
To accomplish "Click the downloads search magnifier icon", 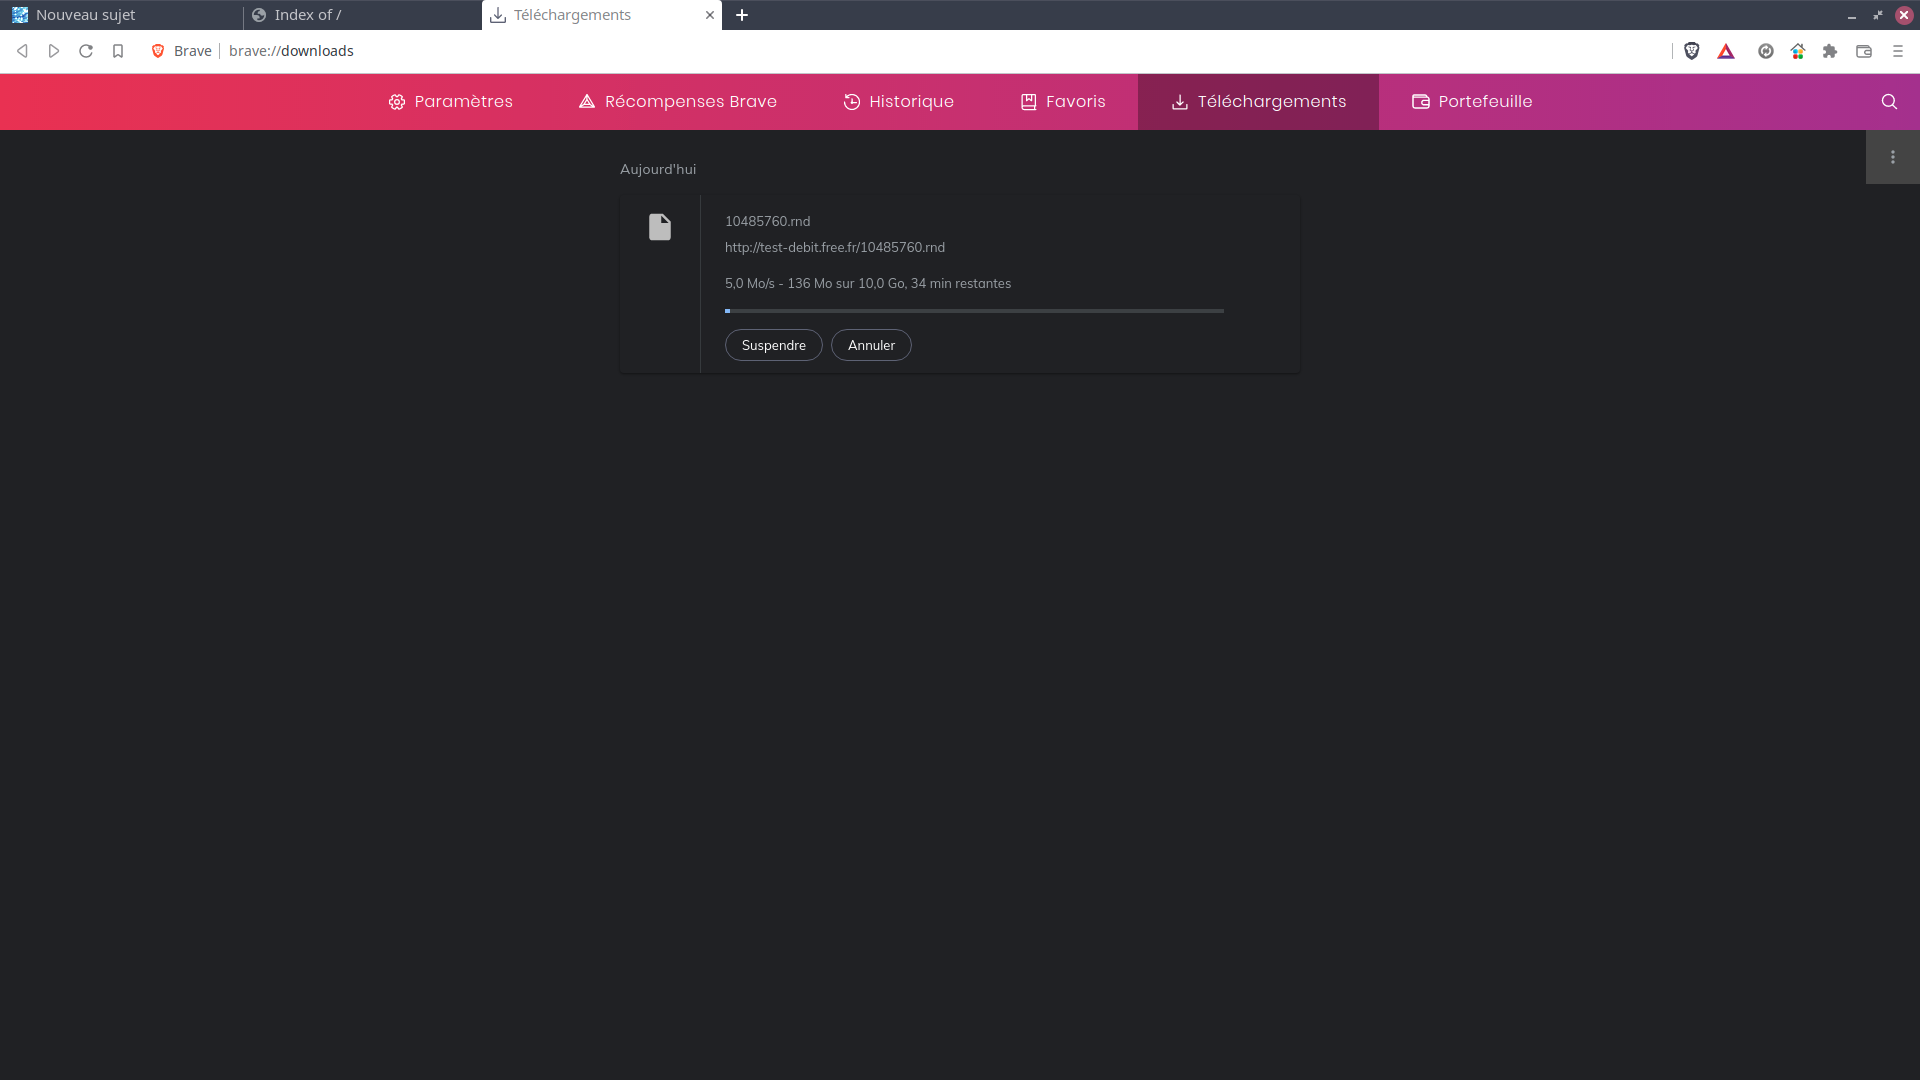I will pyautogui.click(x=1889, y=102).
